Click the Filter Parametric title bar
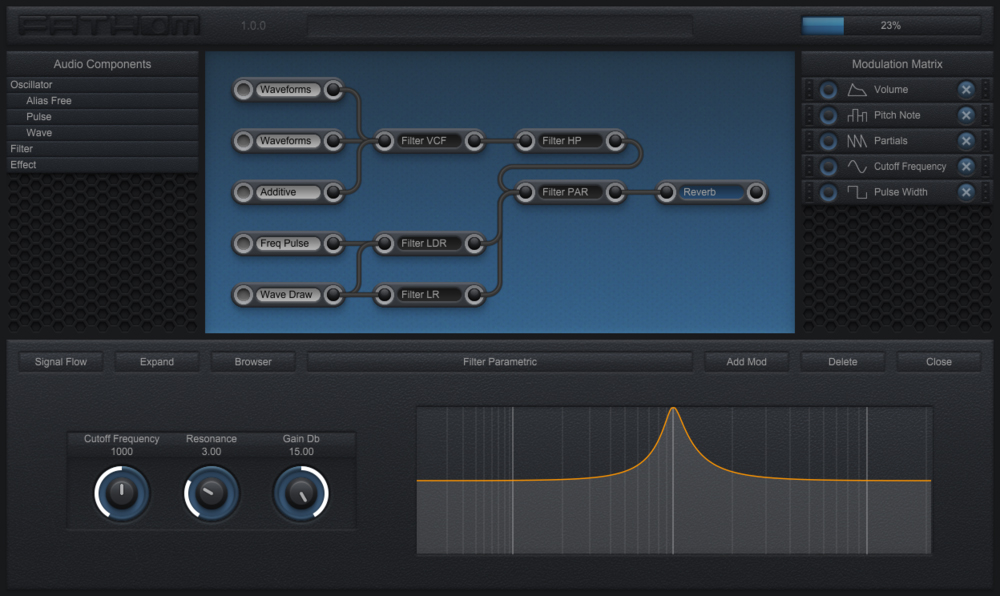This screenshot has width=1000, height=596. pos(499,361)
